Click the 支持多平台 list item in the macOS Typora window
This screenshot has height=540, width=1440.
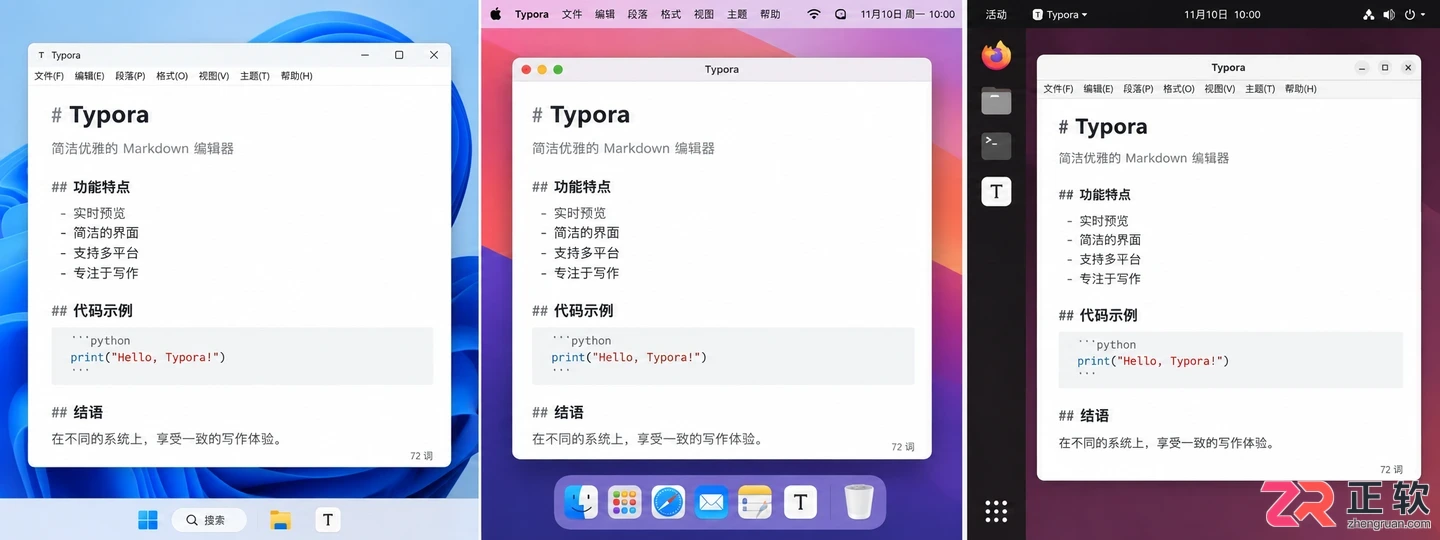(x=587, y=253)
